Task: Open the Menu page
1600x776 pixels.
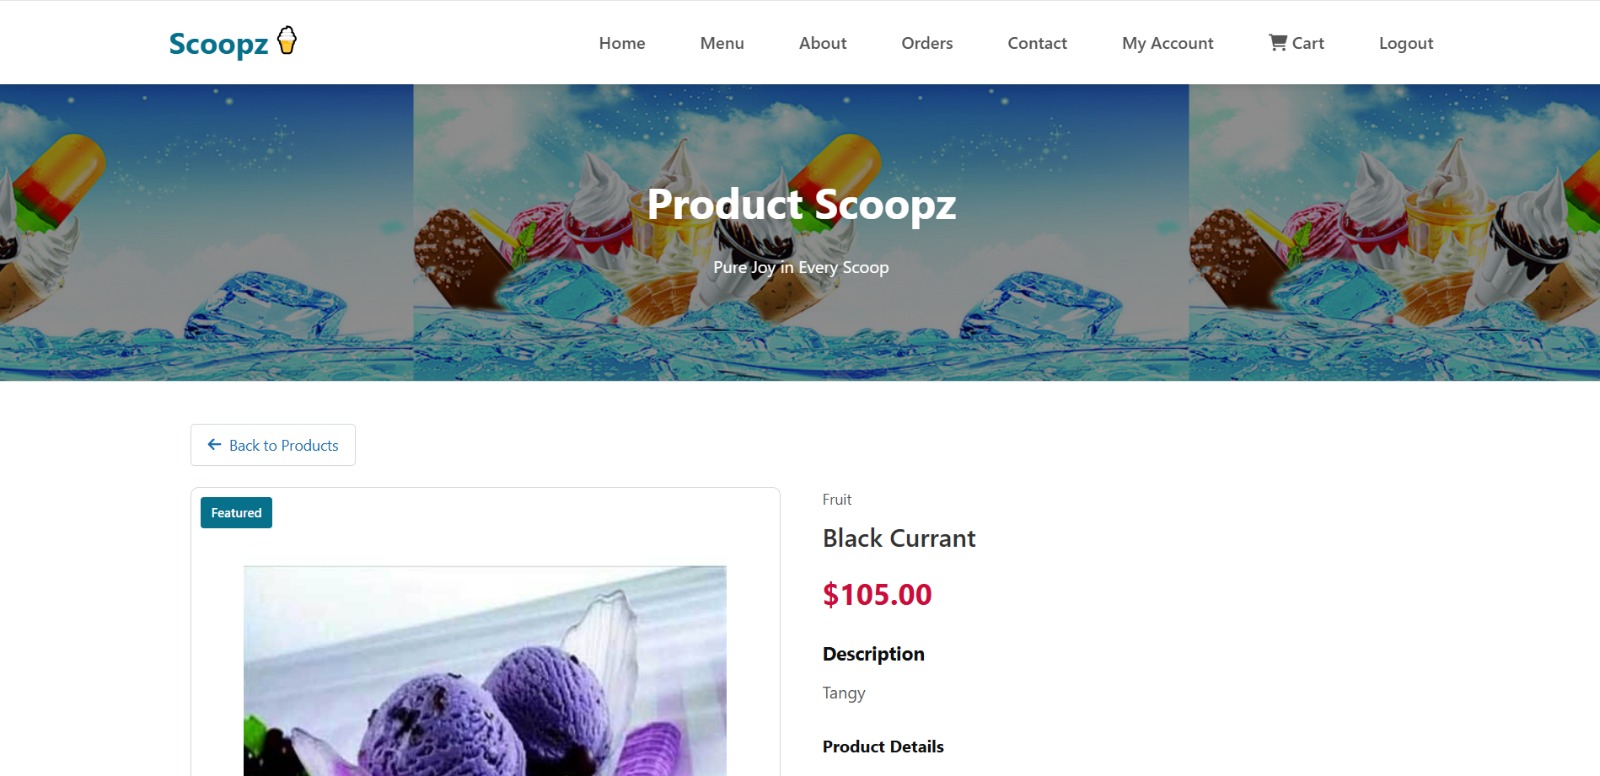Action: pyautogui.click(x=722, y=43)
